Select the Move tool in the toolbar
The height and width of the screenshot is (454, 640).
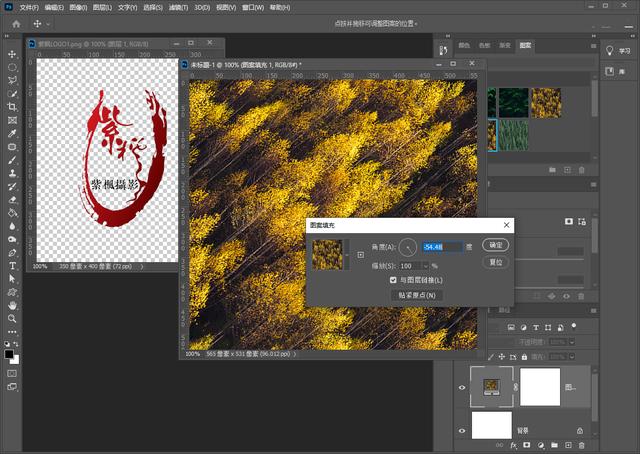point(12,54)
